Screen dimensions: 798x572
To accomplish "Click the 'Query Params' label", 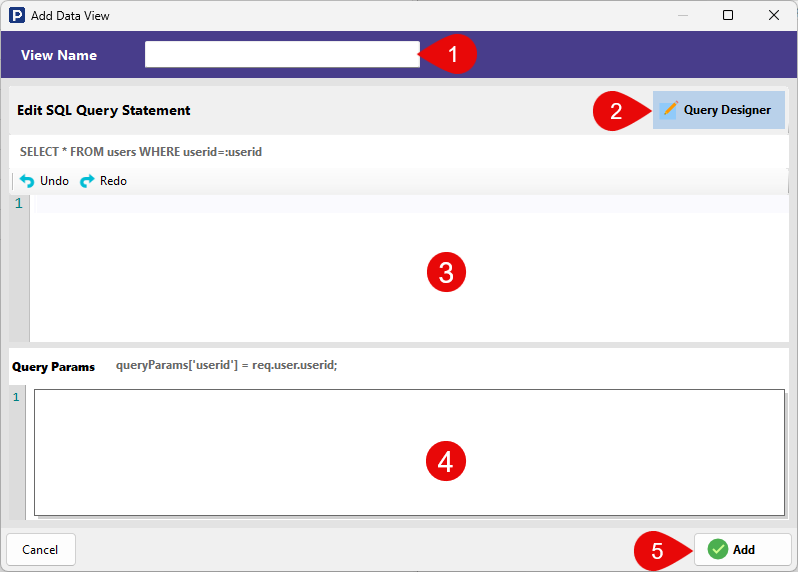I will coord(53,366).
